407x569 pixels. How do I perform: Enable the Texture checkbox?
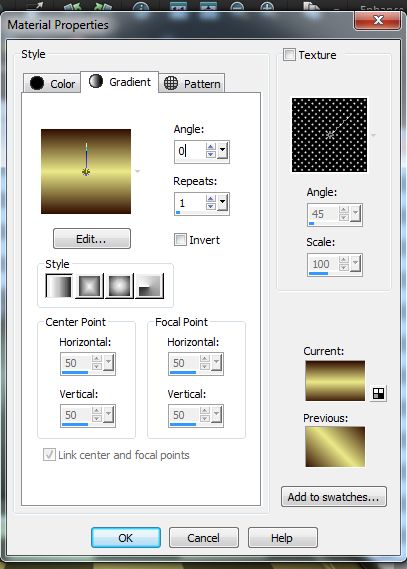pyautogui.click(x=289, y=55)
